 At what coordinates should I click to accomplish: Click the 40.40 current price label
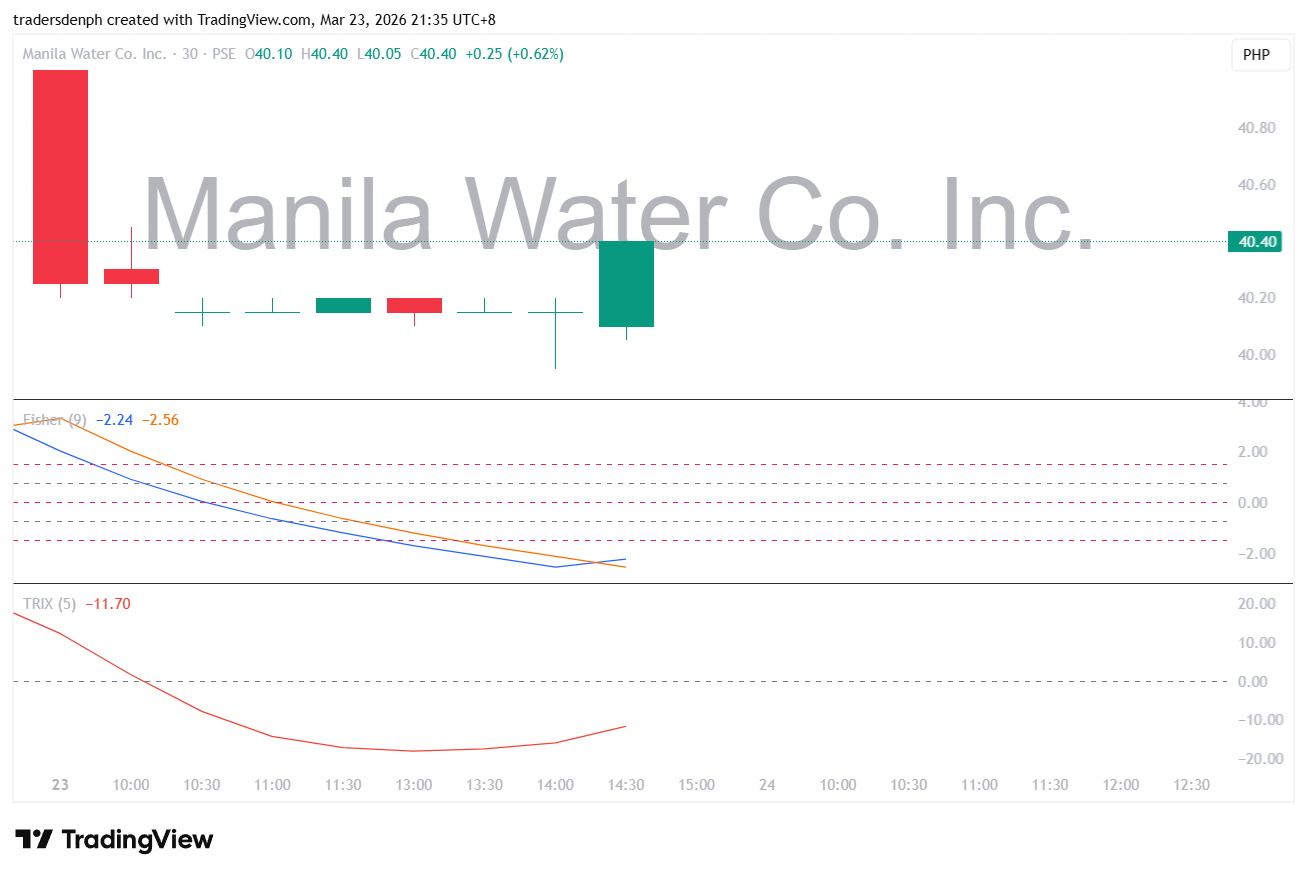1258,241
